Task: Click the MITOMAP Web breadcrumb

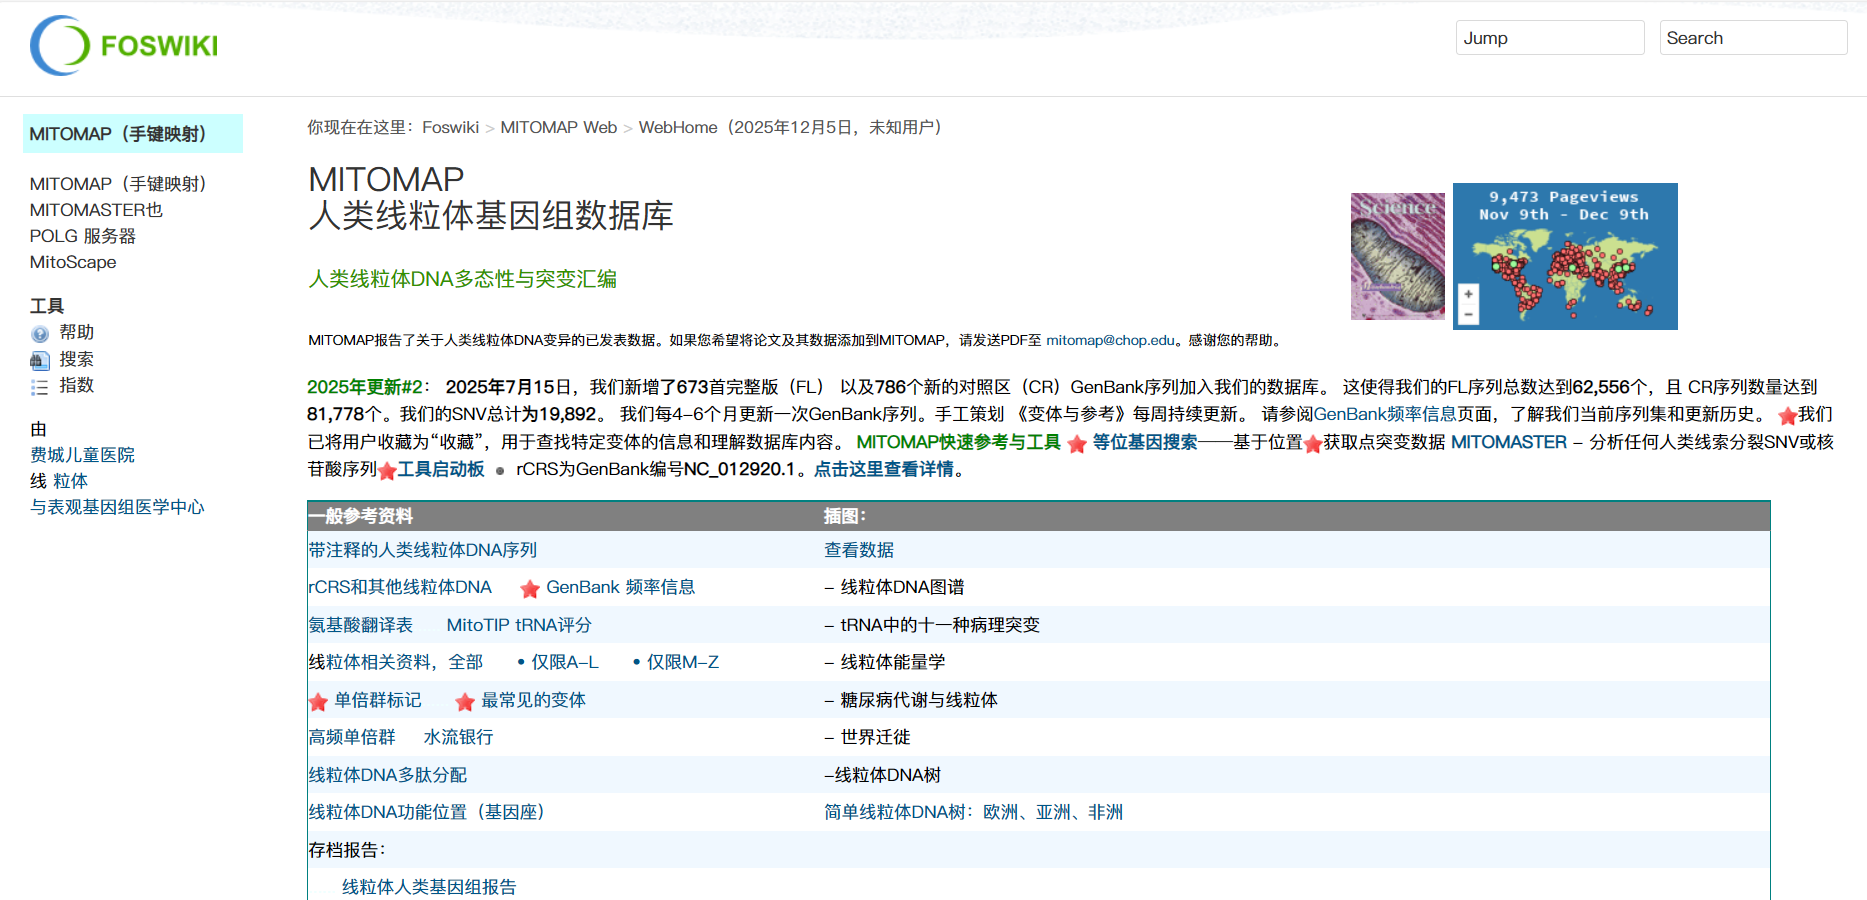Action: tap(558, 127)
